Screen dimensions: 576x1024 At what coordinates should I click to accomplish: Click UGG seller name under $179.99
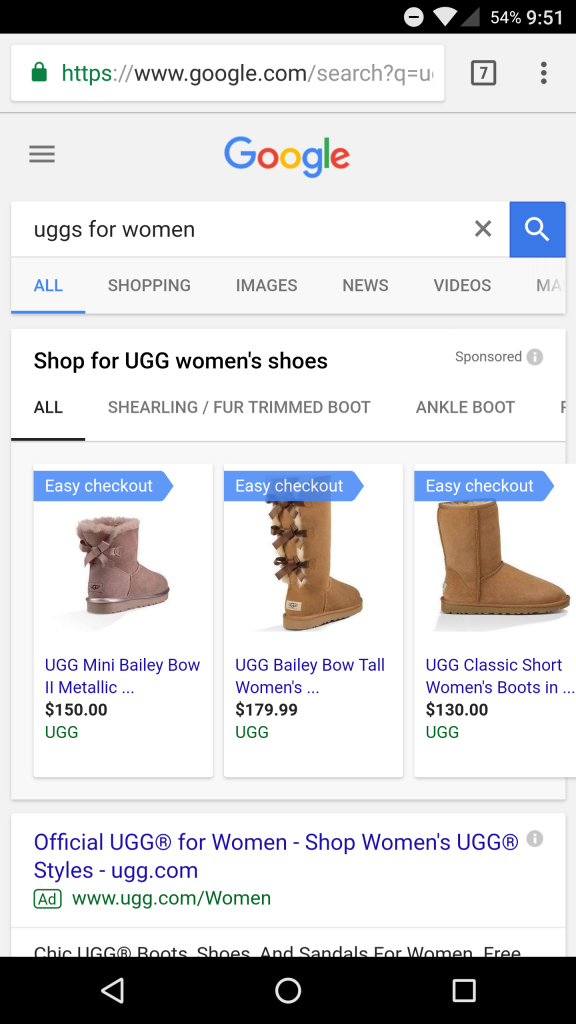252,732
